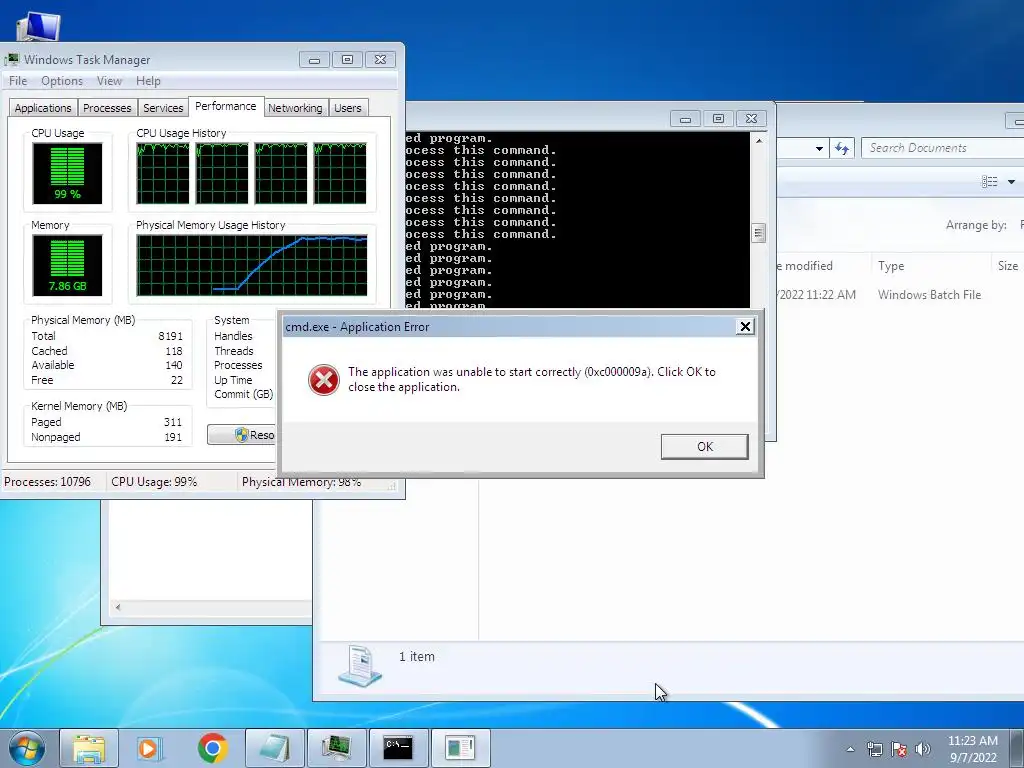Launch Windows Media Player from taskbar

tap(148, 748)
